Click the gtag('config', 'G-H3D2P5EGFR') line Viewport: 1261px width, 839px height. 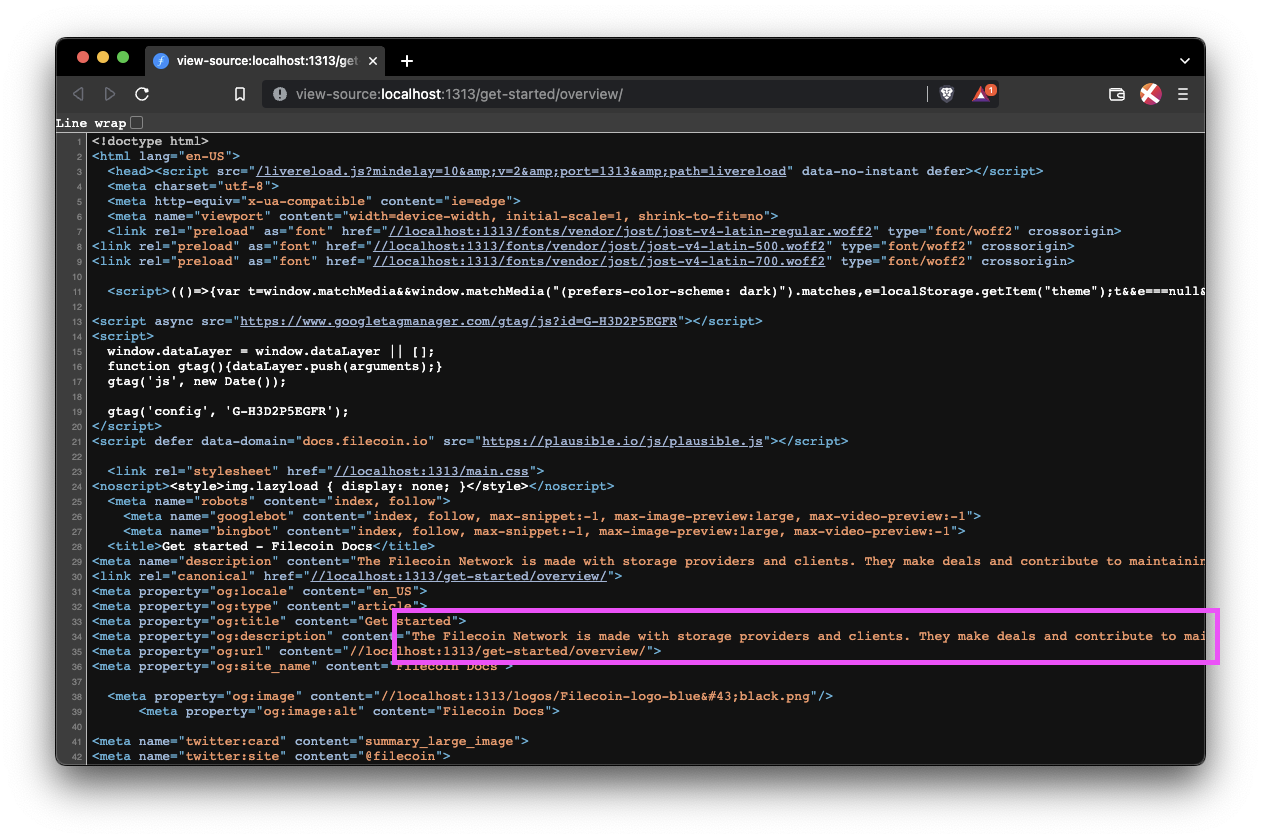tap(228, 411)
